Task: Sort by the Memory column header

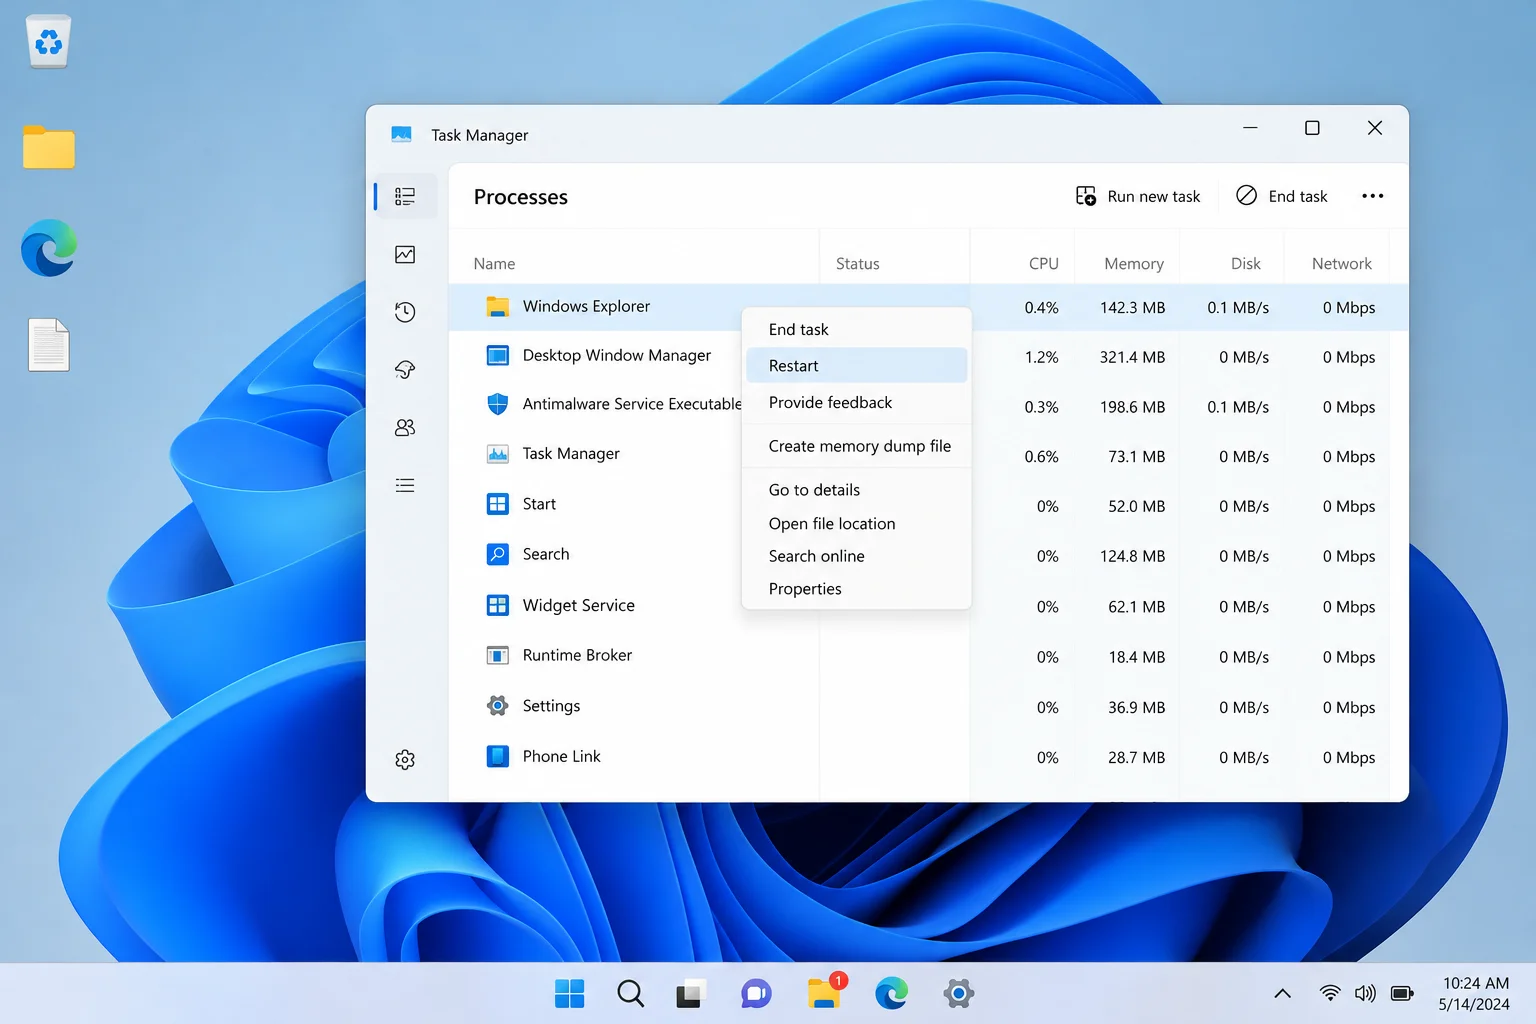Action: pyautogui.click(x=1134, y=264)
